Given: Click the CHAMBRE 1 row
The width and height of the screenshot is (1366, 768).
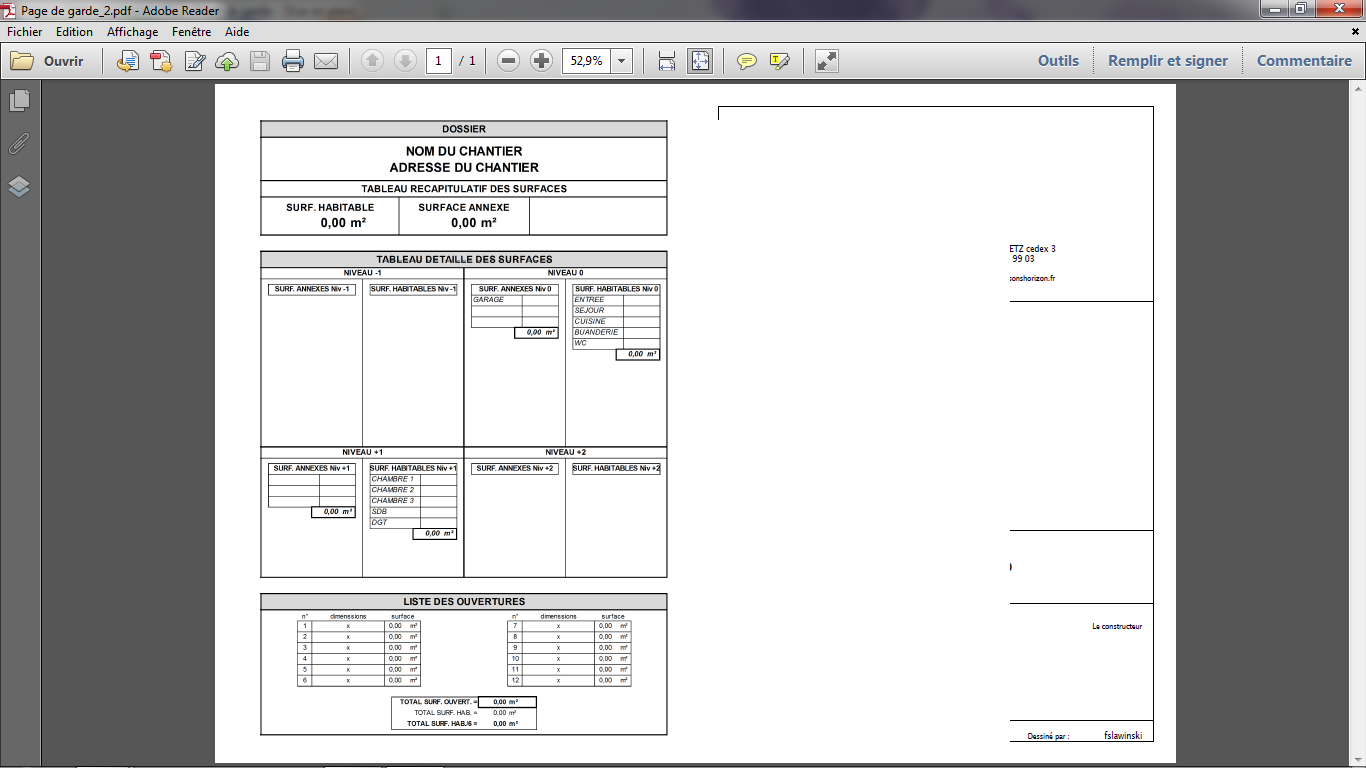Looking at the screenshot, I should tap(413, 479).
